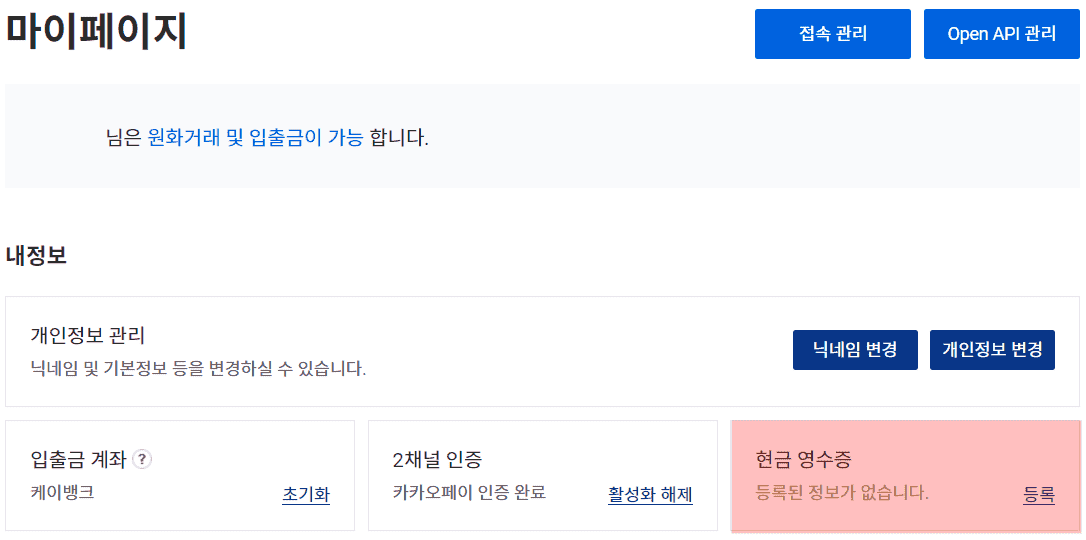Viewport: 1086px width, 540px height.
Task: Click the 마이페이지 page heading
Action: click(x=97, y=32)
